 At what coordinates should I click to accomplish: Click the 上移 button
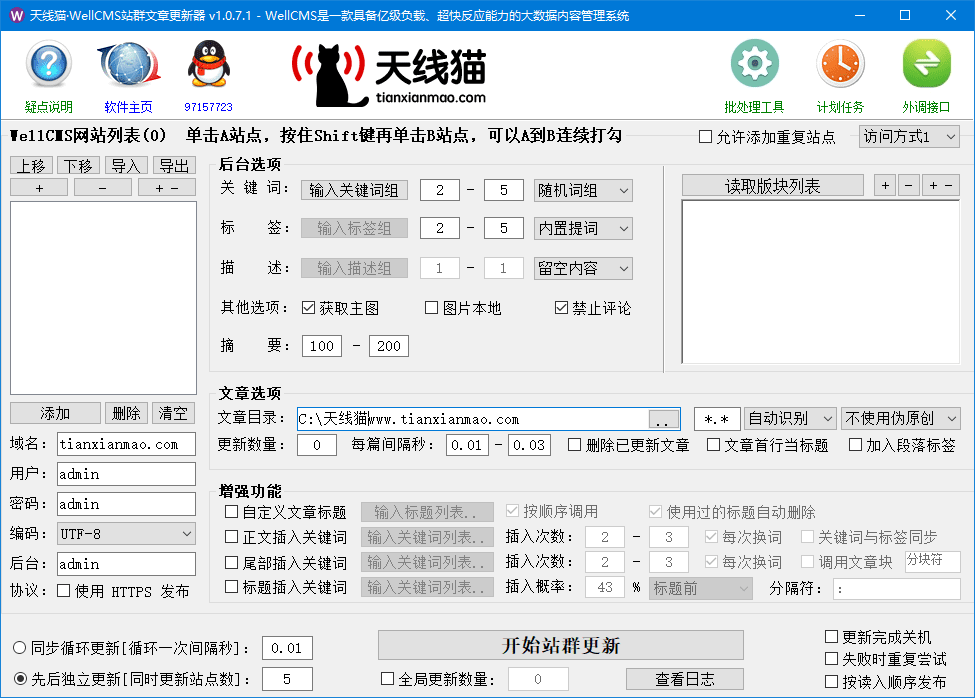tap(32, 166)
